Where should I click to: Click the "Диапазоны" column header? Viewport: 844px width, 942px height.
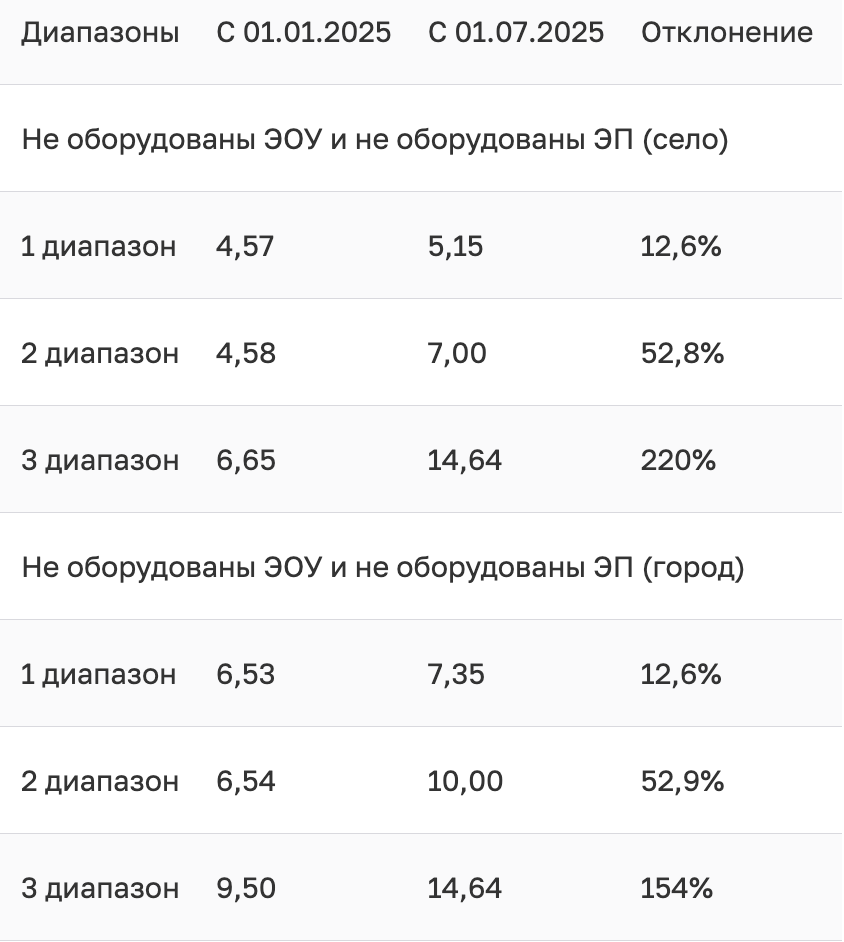pos(100,33)
